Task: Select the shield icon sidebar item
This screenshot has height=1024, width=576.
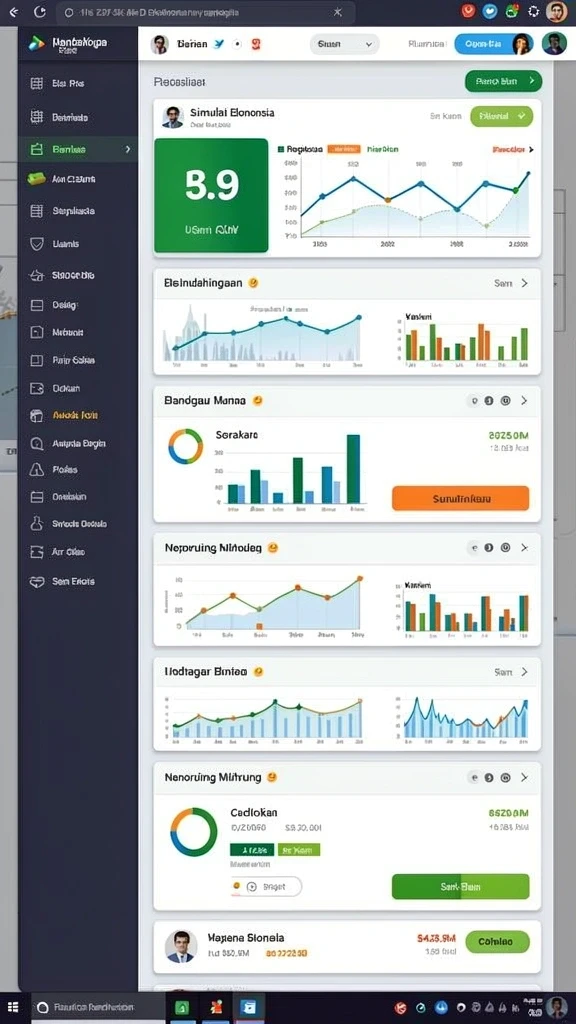Action: click(x=37, y=244)
